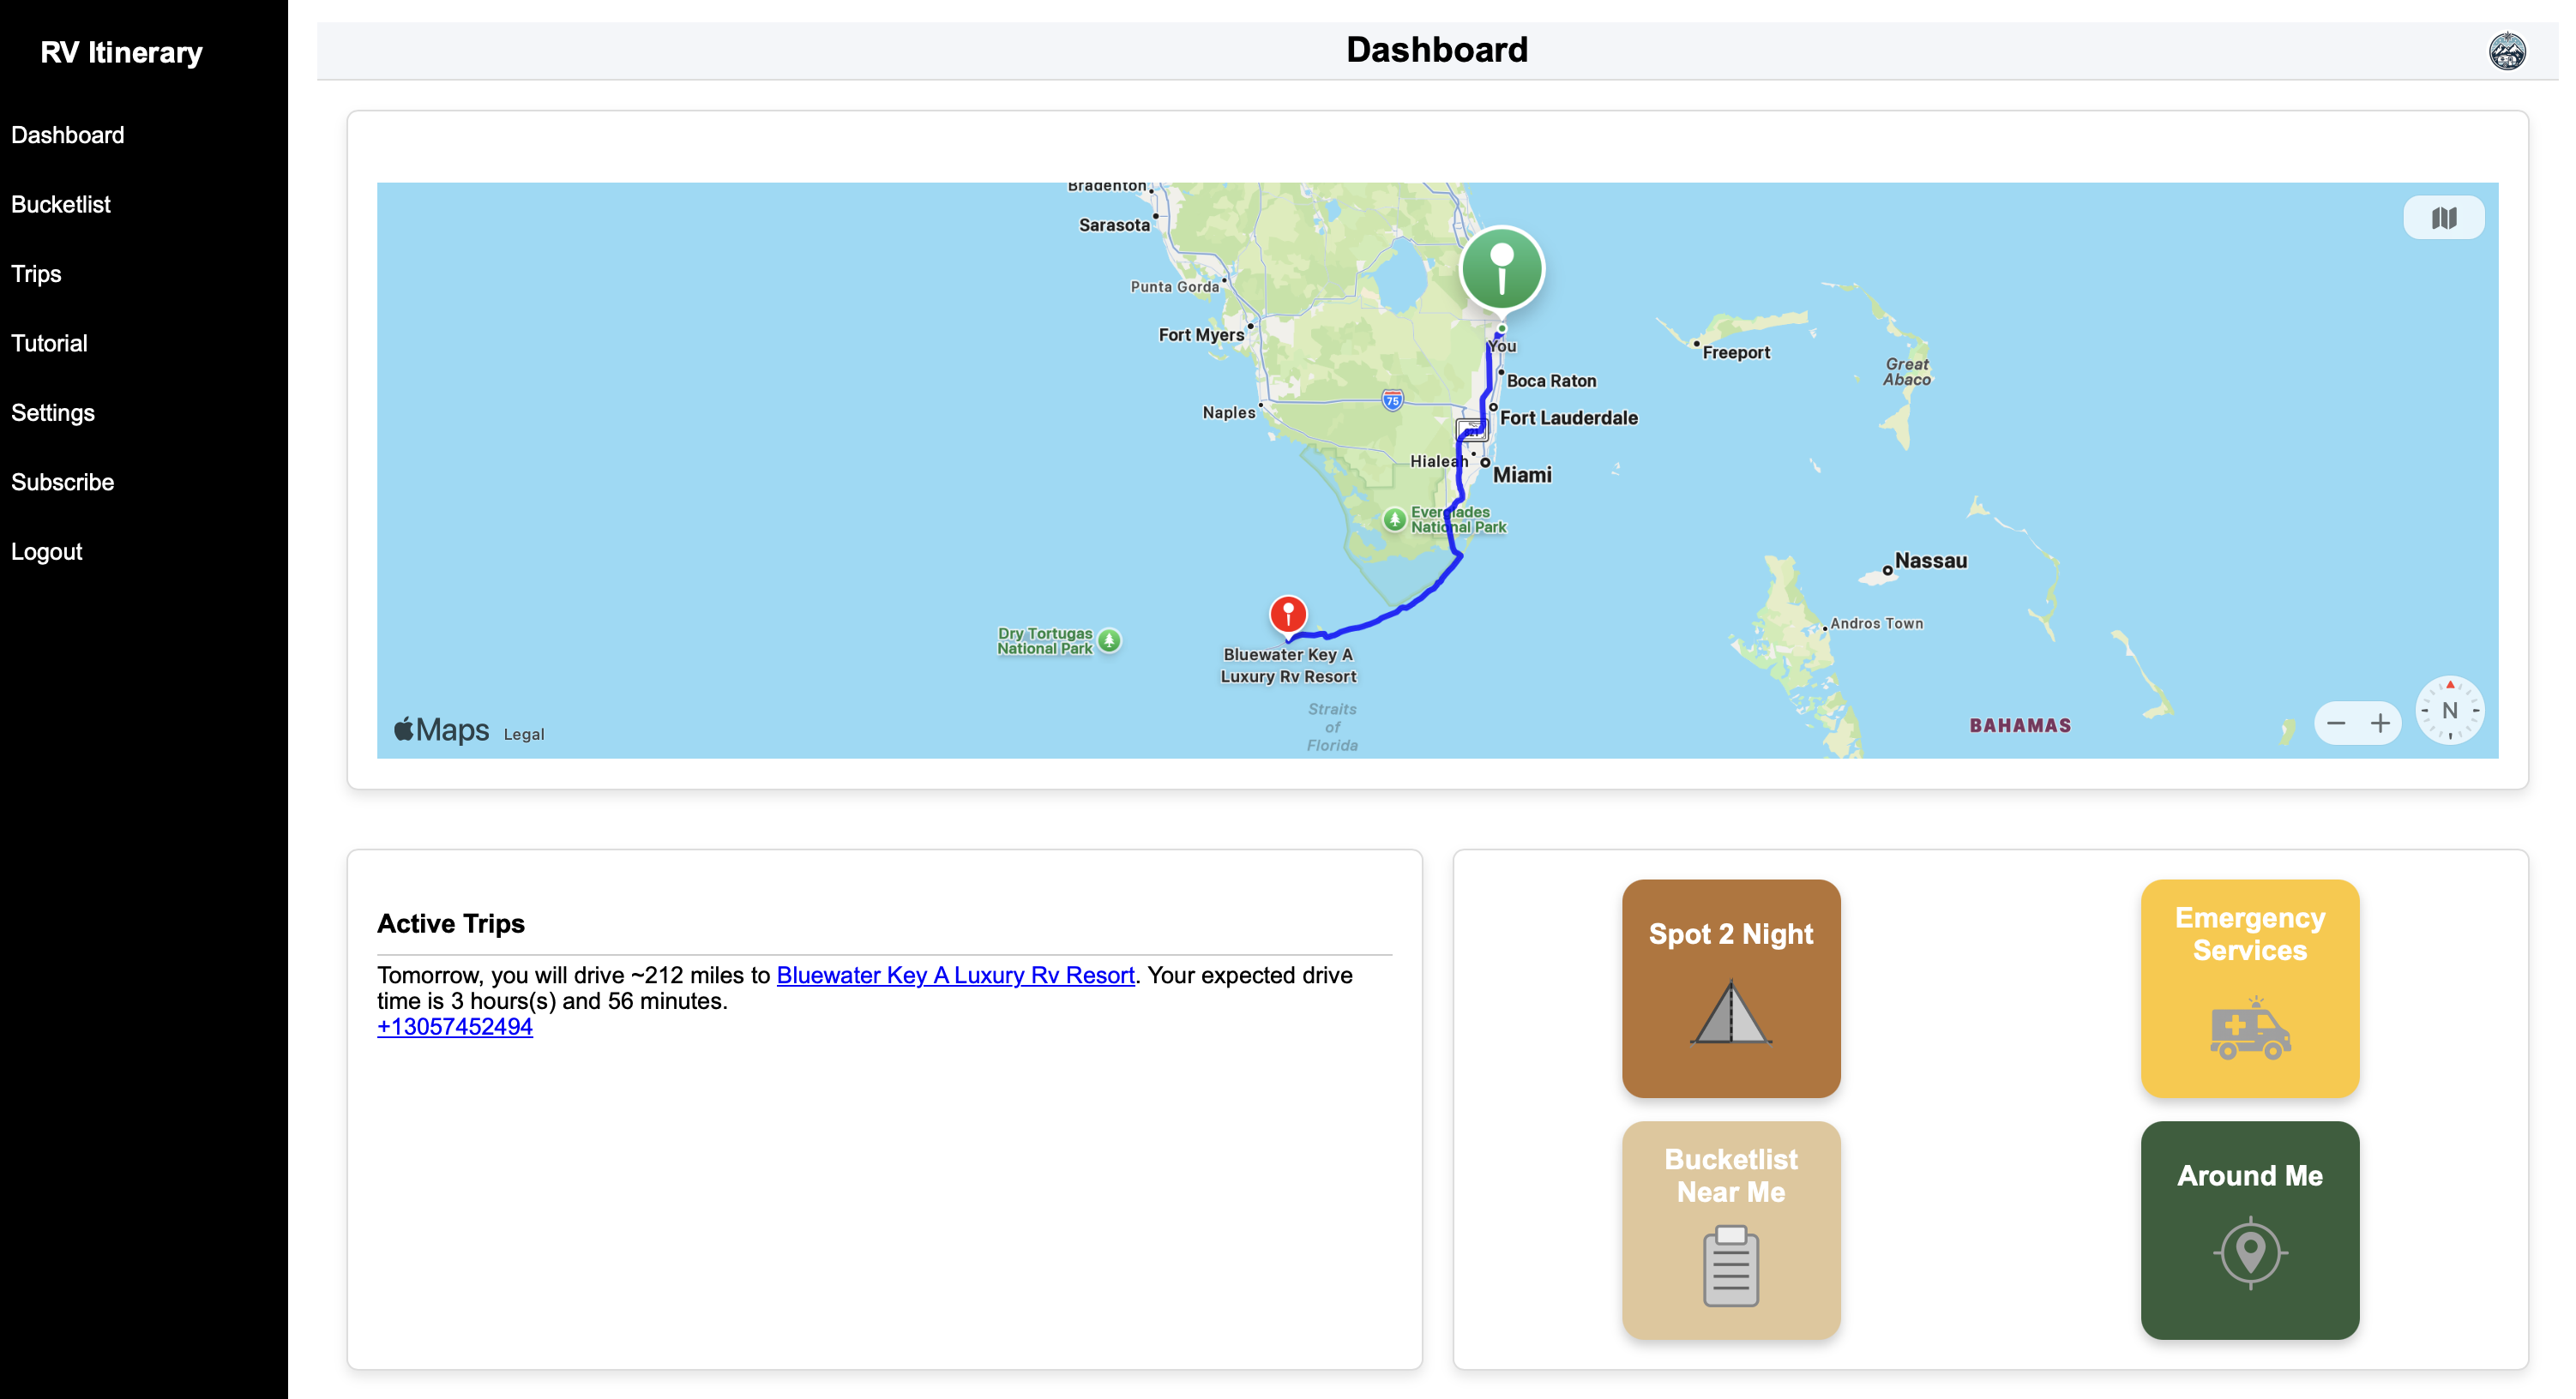The image size is (2576, 1399).
Task: Click the Active Trips heading
Action: click(451, 924)
